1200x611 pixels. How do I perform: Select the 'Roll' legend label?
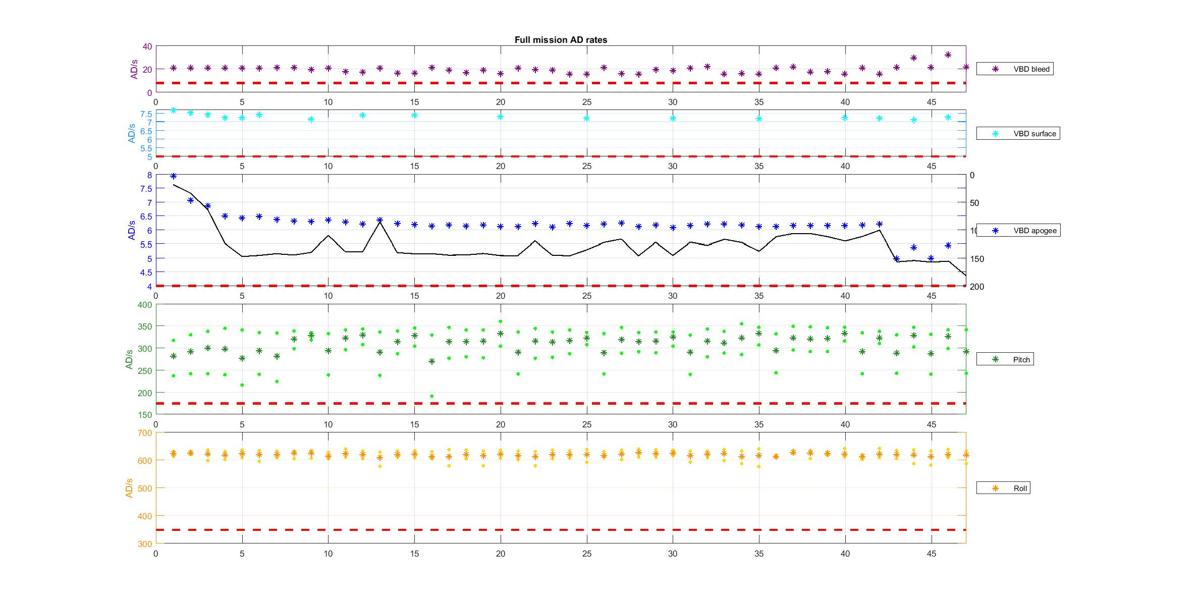coord(1020,488)
